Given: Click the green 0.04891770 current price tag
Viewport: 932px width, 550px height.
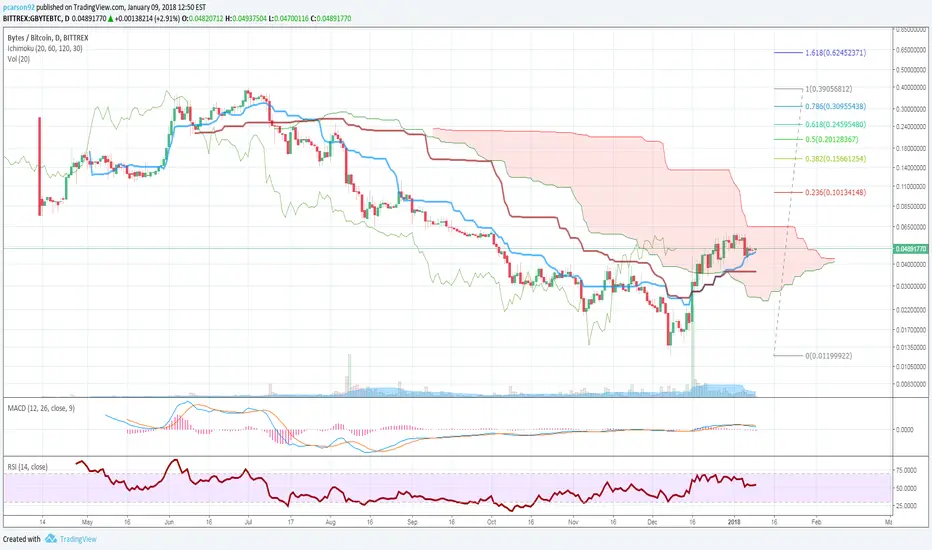Looking at the screenshot, I should point(911,249).
